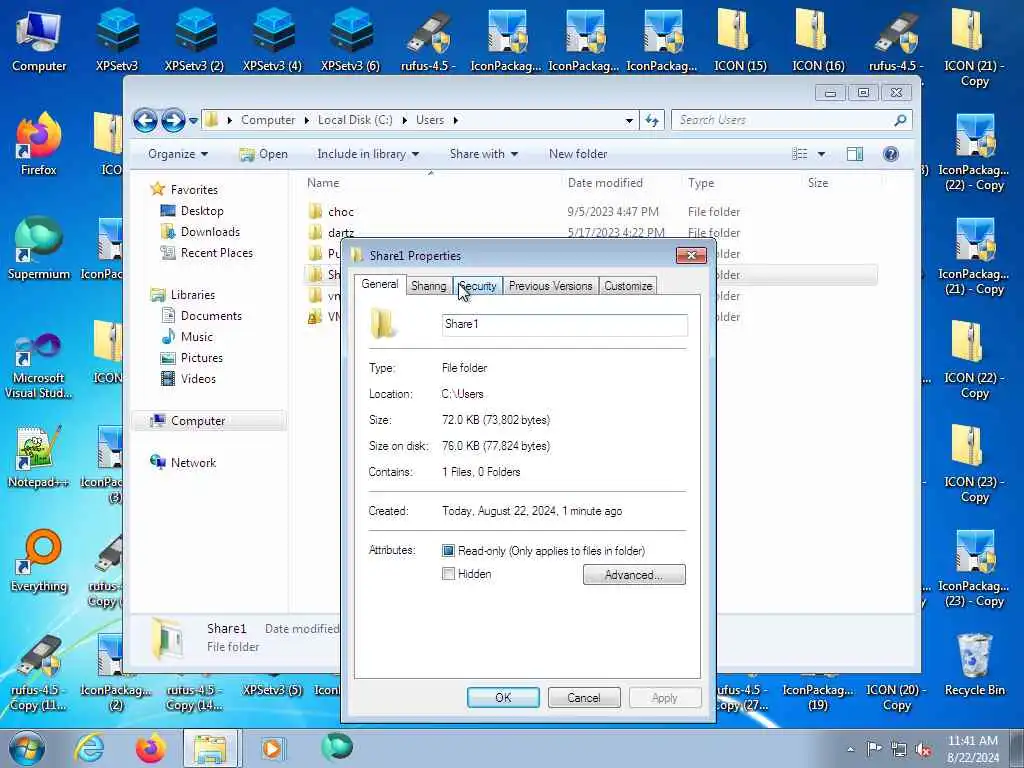Viewport: 1024px width, 768px height.
Task: Select the Recycle Bin icon
Action: pos(974,665)
